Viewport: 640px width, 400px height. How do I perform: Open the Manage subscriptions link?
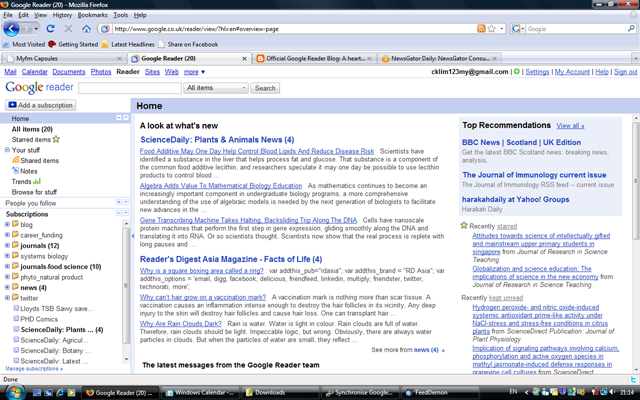34,369
